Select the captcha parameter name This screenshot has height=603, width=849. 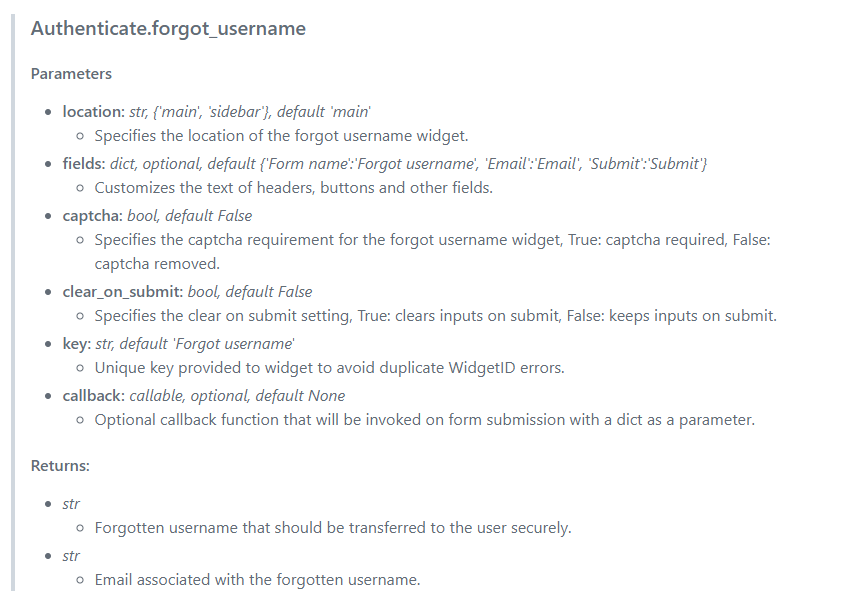[x=92, y=216]
